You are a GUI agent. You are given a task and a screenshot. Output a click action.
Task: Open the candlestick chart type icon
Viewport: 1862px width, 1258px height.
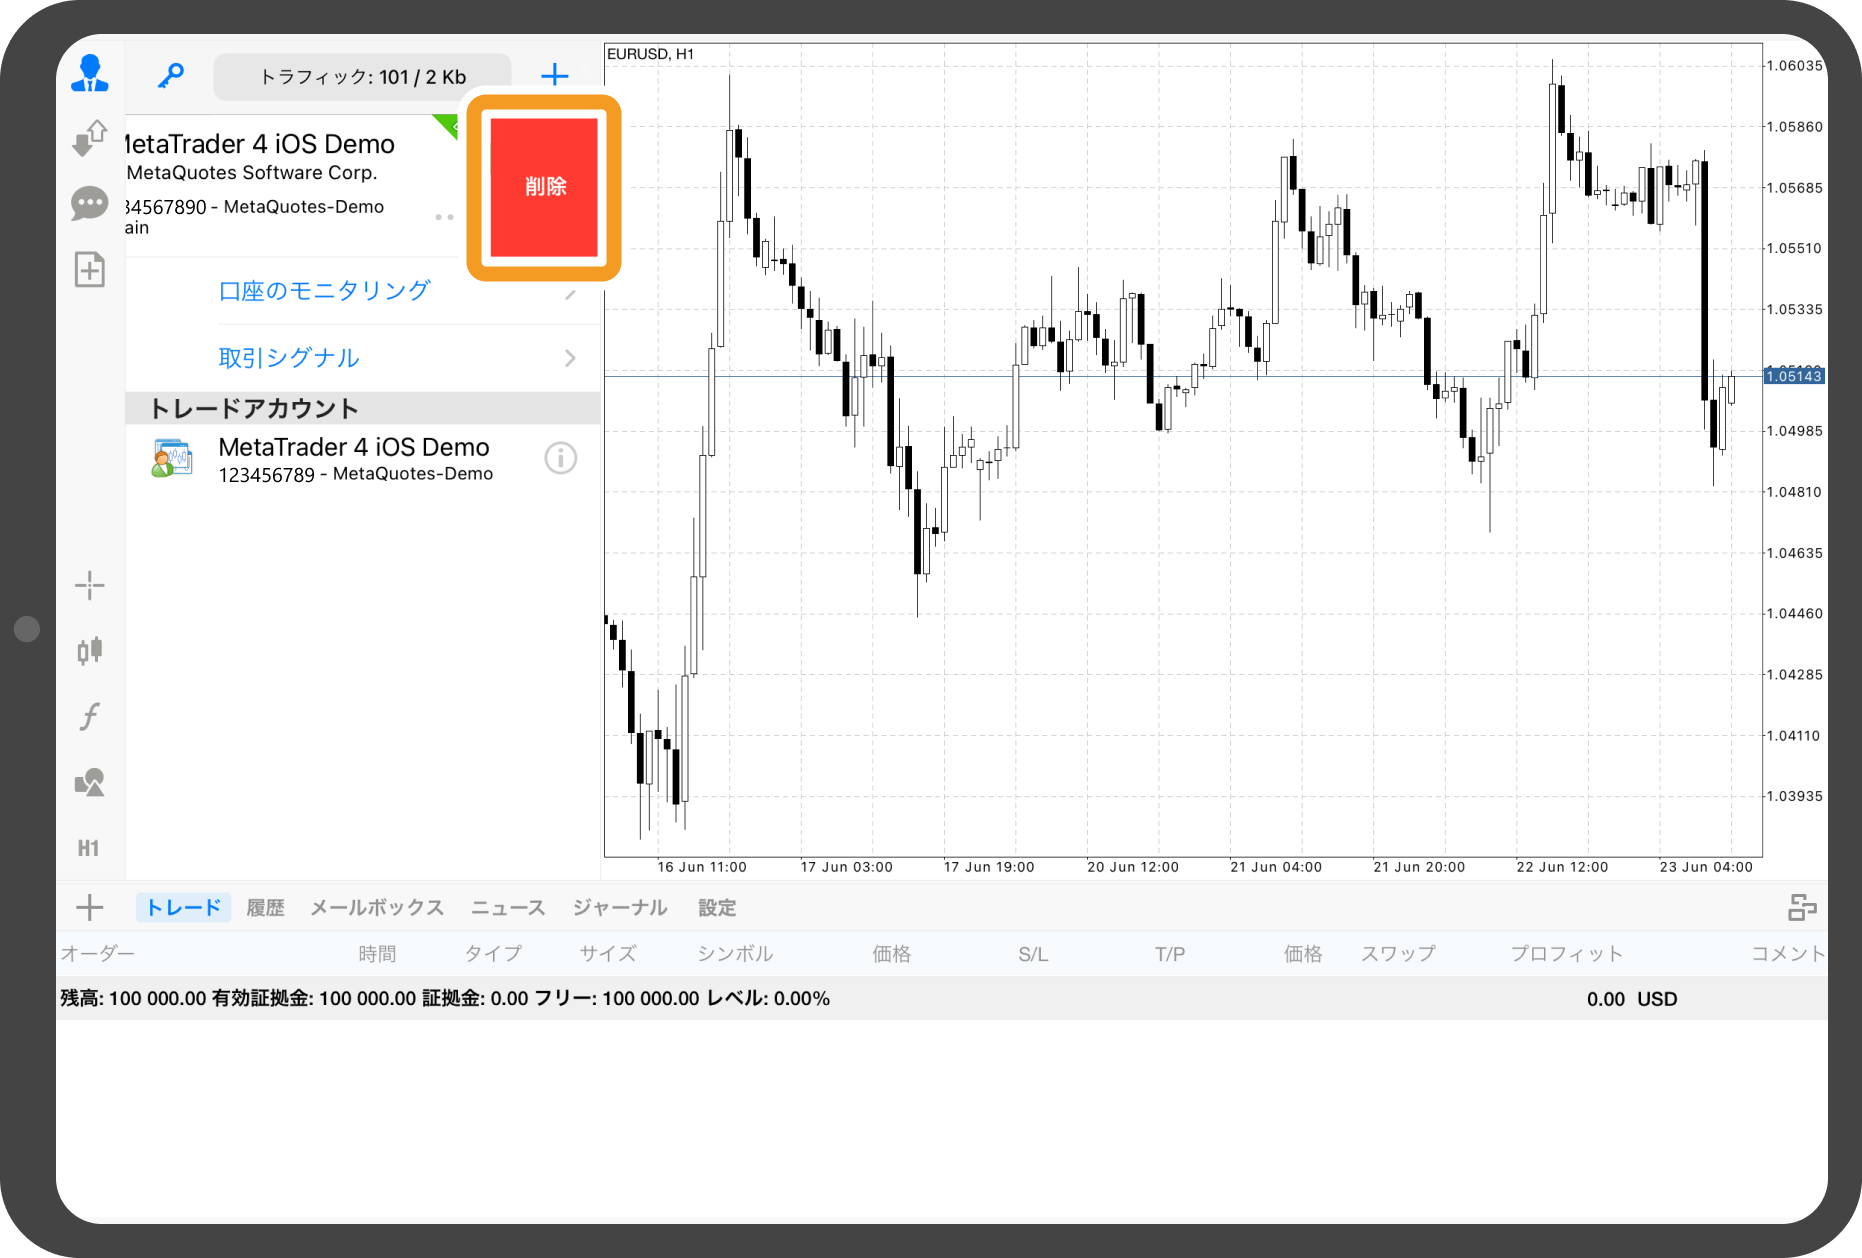pyautogui.click(x=90, y=651)
